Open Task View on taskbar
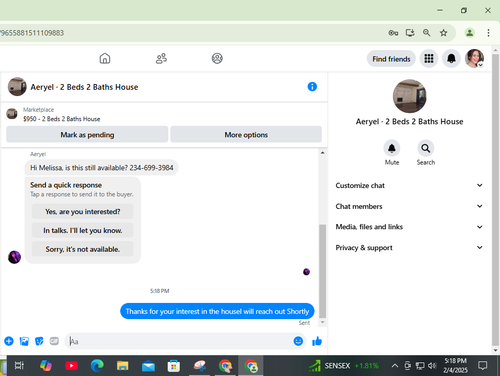Screen dimensions: 500x376 point(19,366)
